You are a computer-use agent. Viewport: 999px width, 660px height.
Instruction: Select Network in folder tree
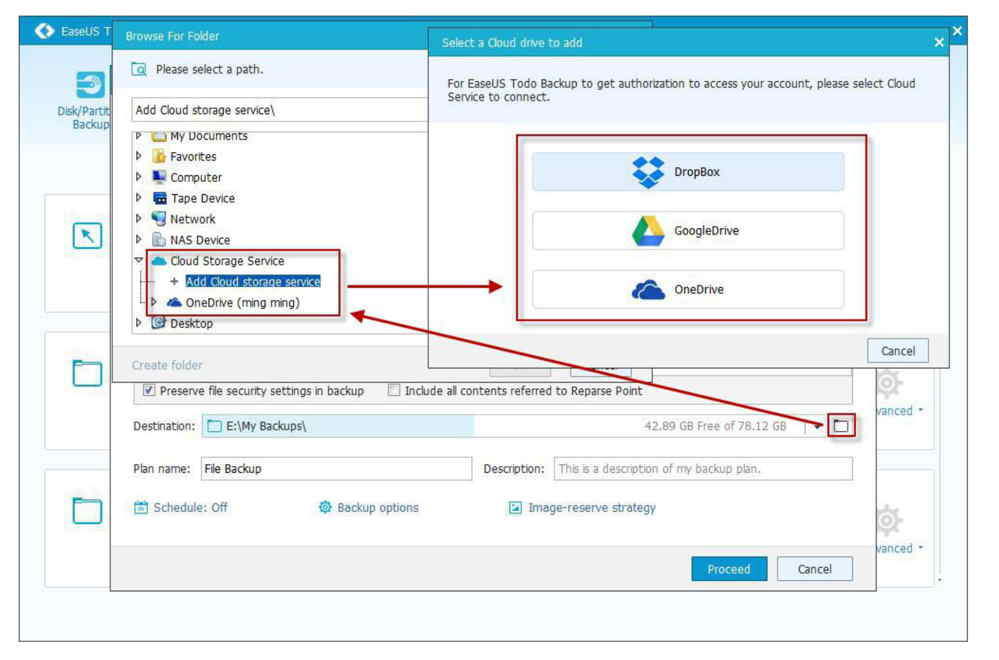tap(192, 219)
